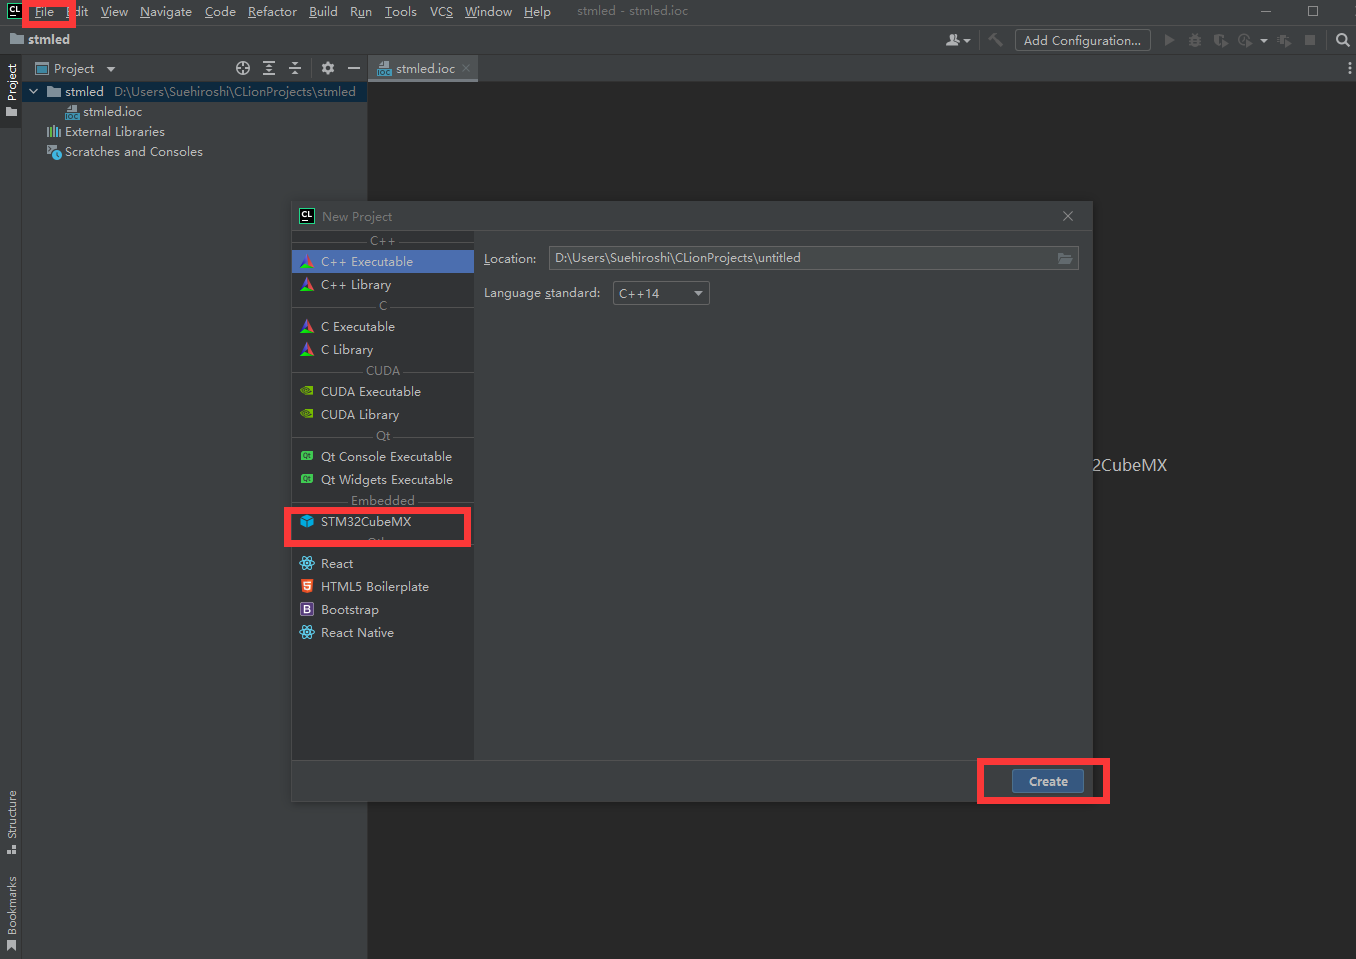Screen dimensions: 1356x959
Task: Select React project type
Action: pos(383,563)
